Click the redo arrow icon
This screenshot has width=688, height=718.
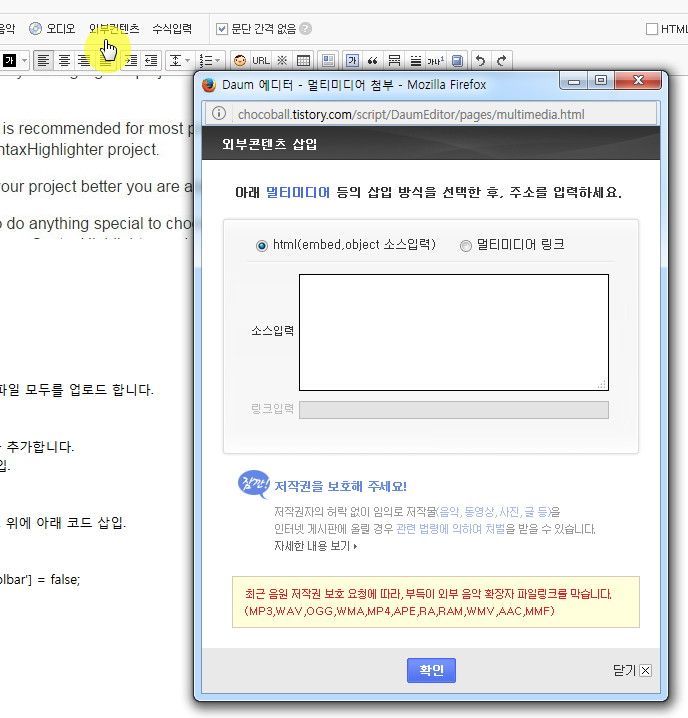502,60
